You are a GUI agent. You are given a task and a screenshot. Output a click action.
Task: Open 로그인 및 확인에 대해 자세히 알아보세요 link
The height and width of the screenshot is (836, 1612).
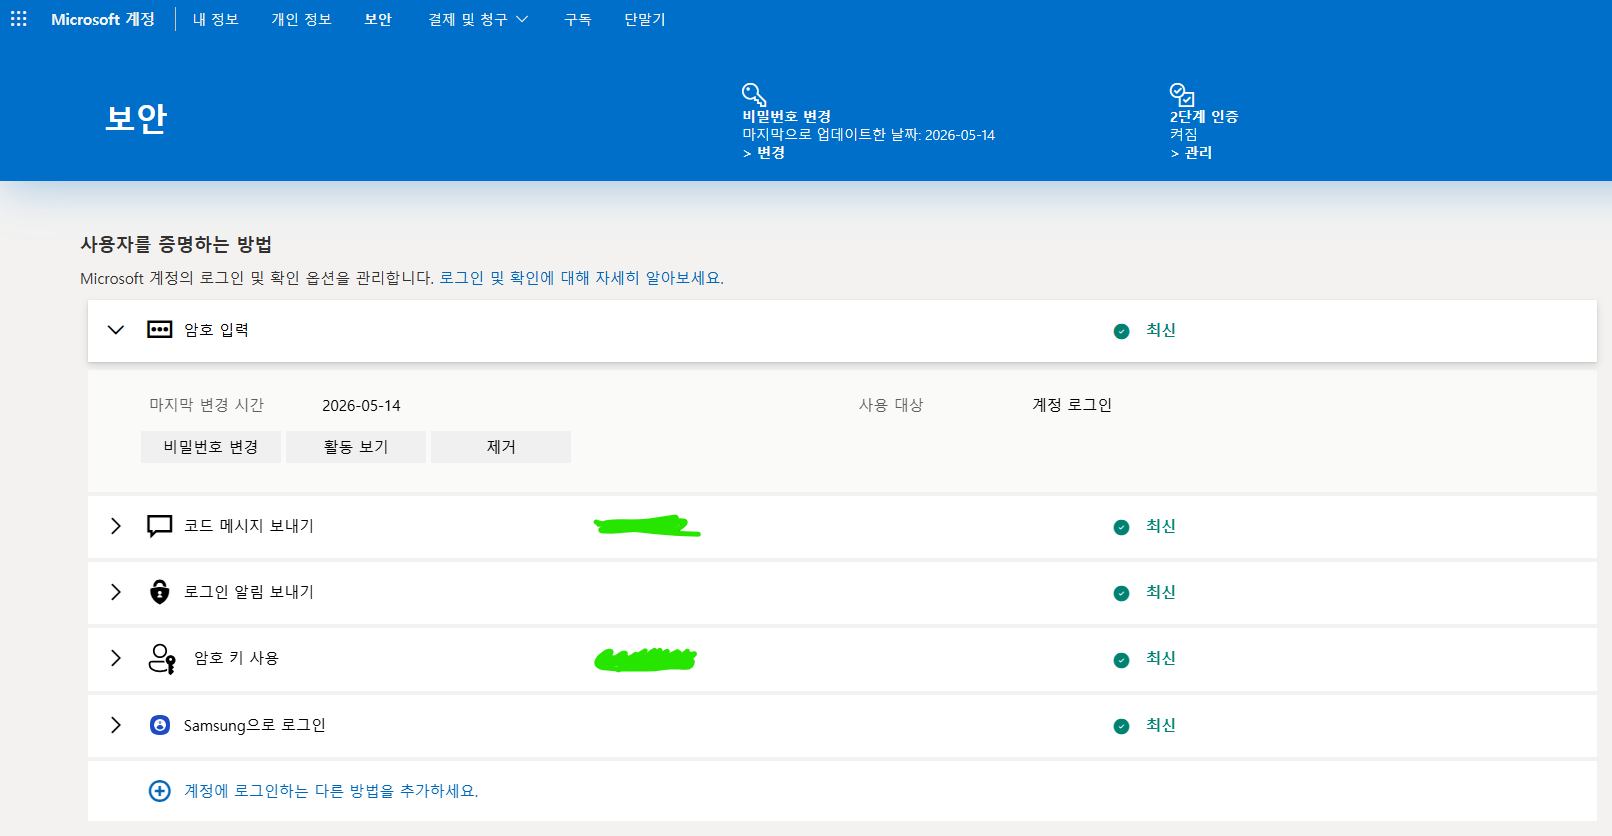[x=582, y=278]
